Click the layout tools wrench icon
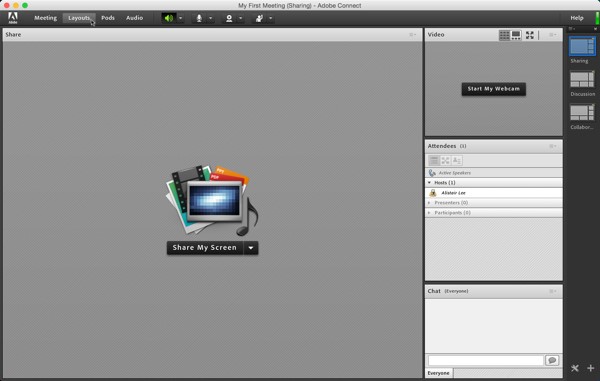Viewport: 600px width, 381px height. (575, 368)
